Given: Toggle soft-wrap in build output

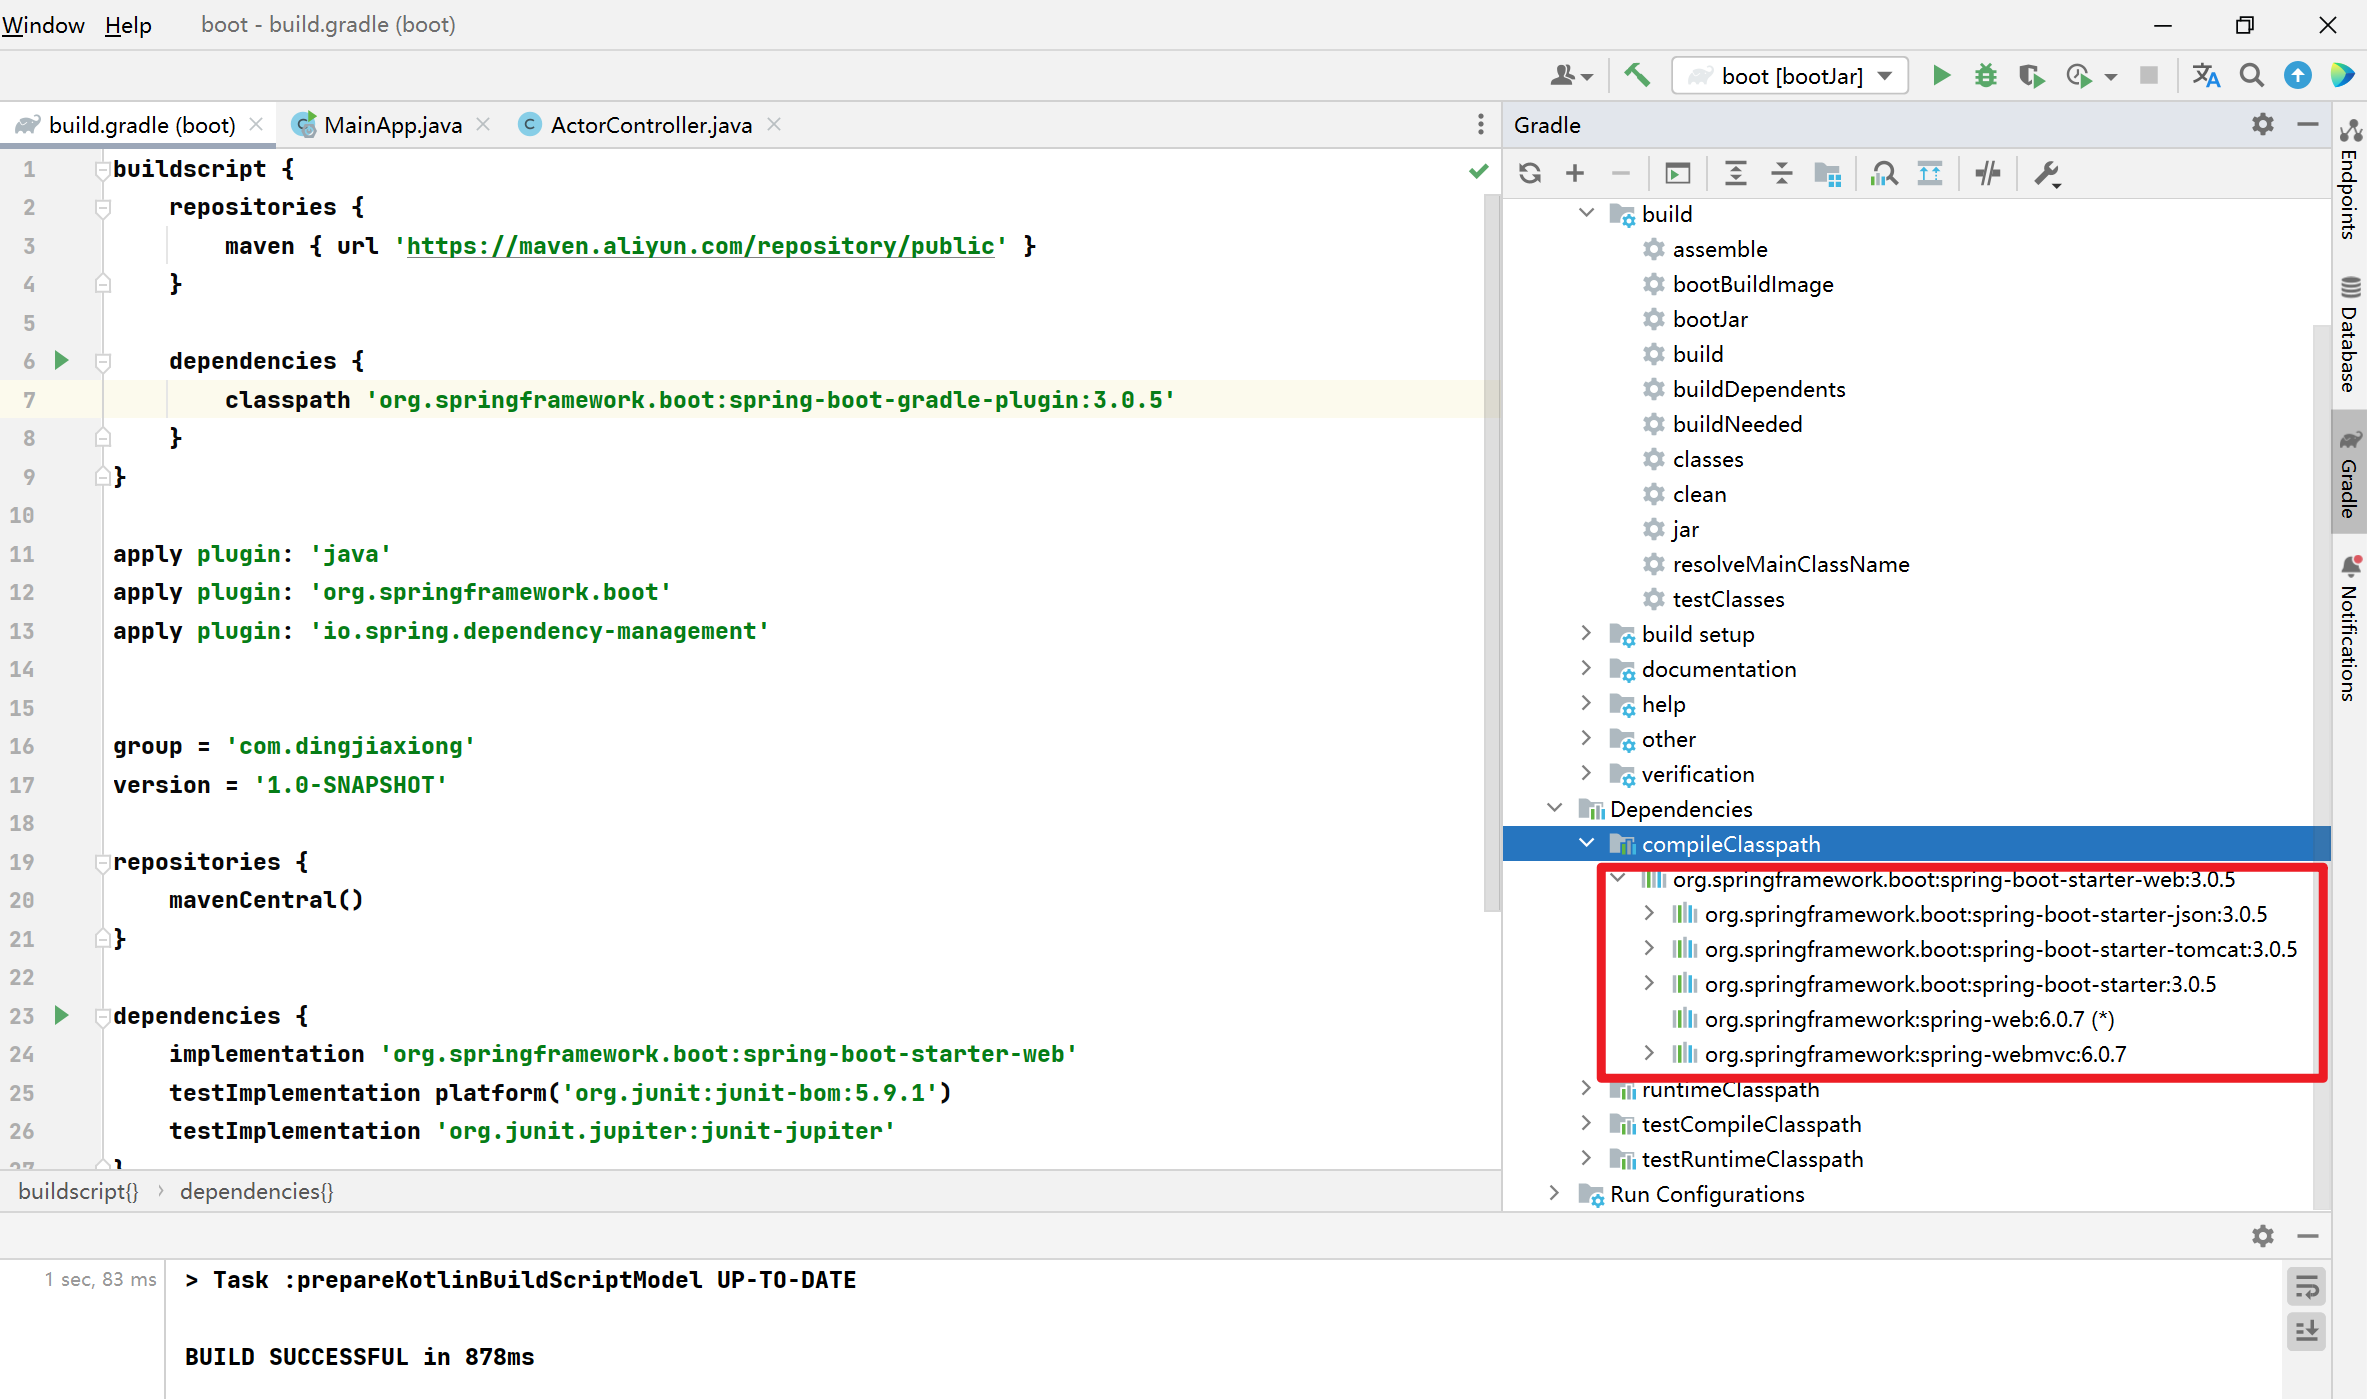Looking at the screenshot, I should tap(2307, 1287).
